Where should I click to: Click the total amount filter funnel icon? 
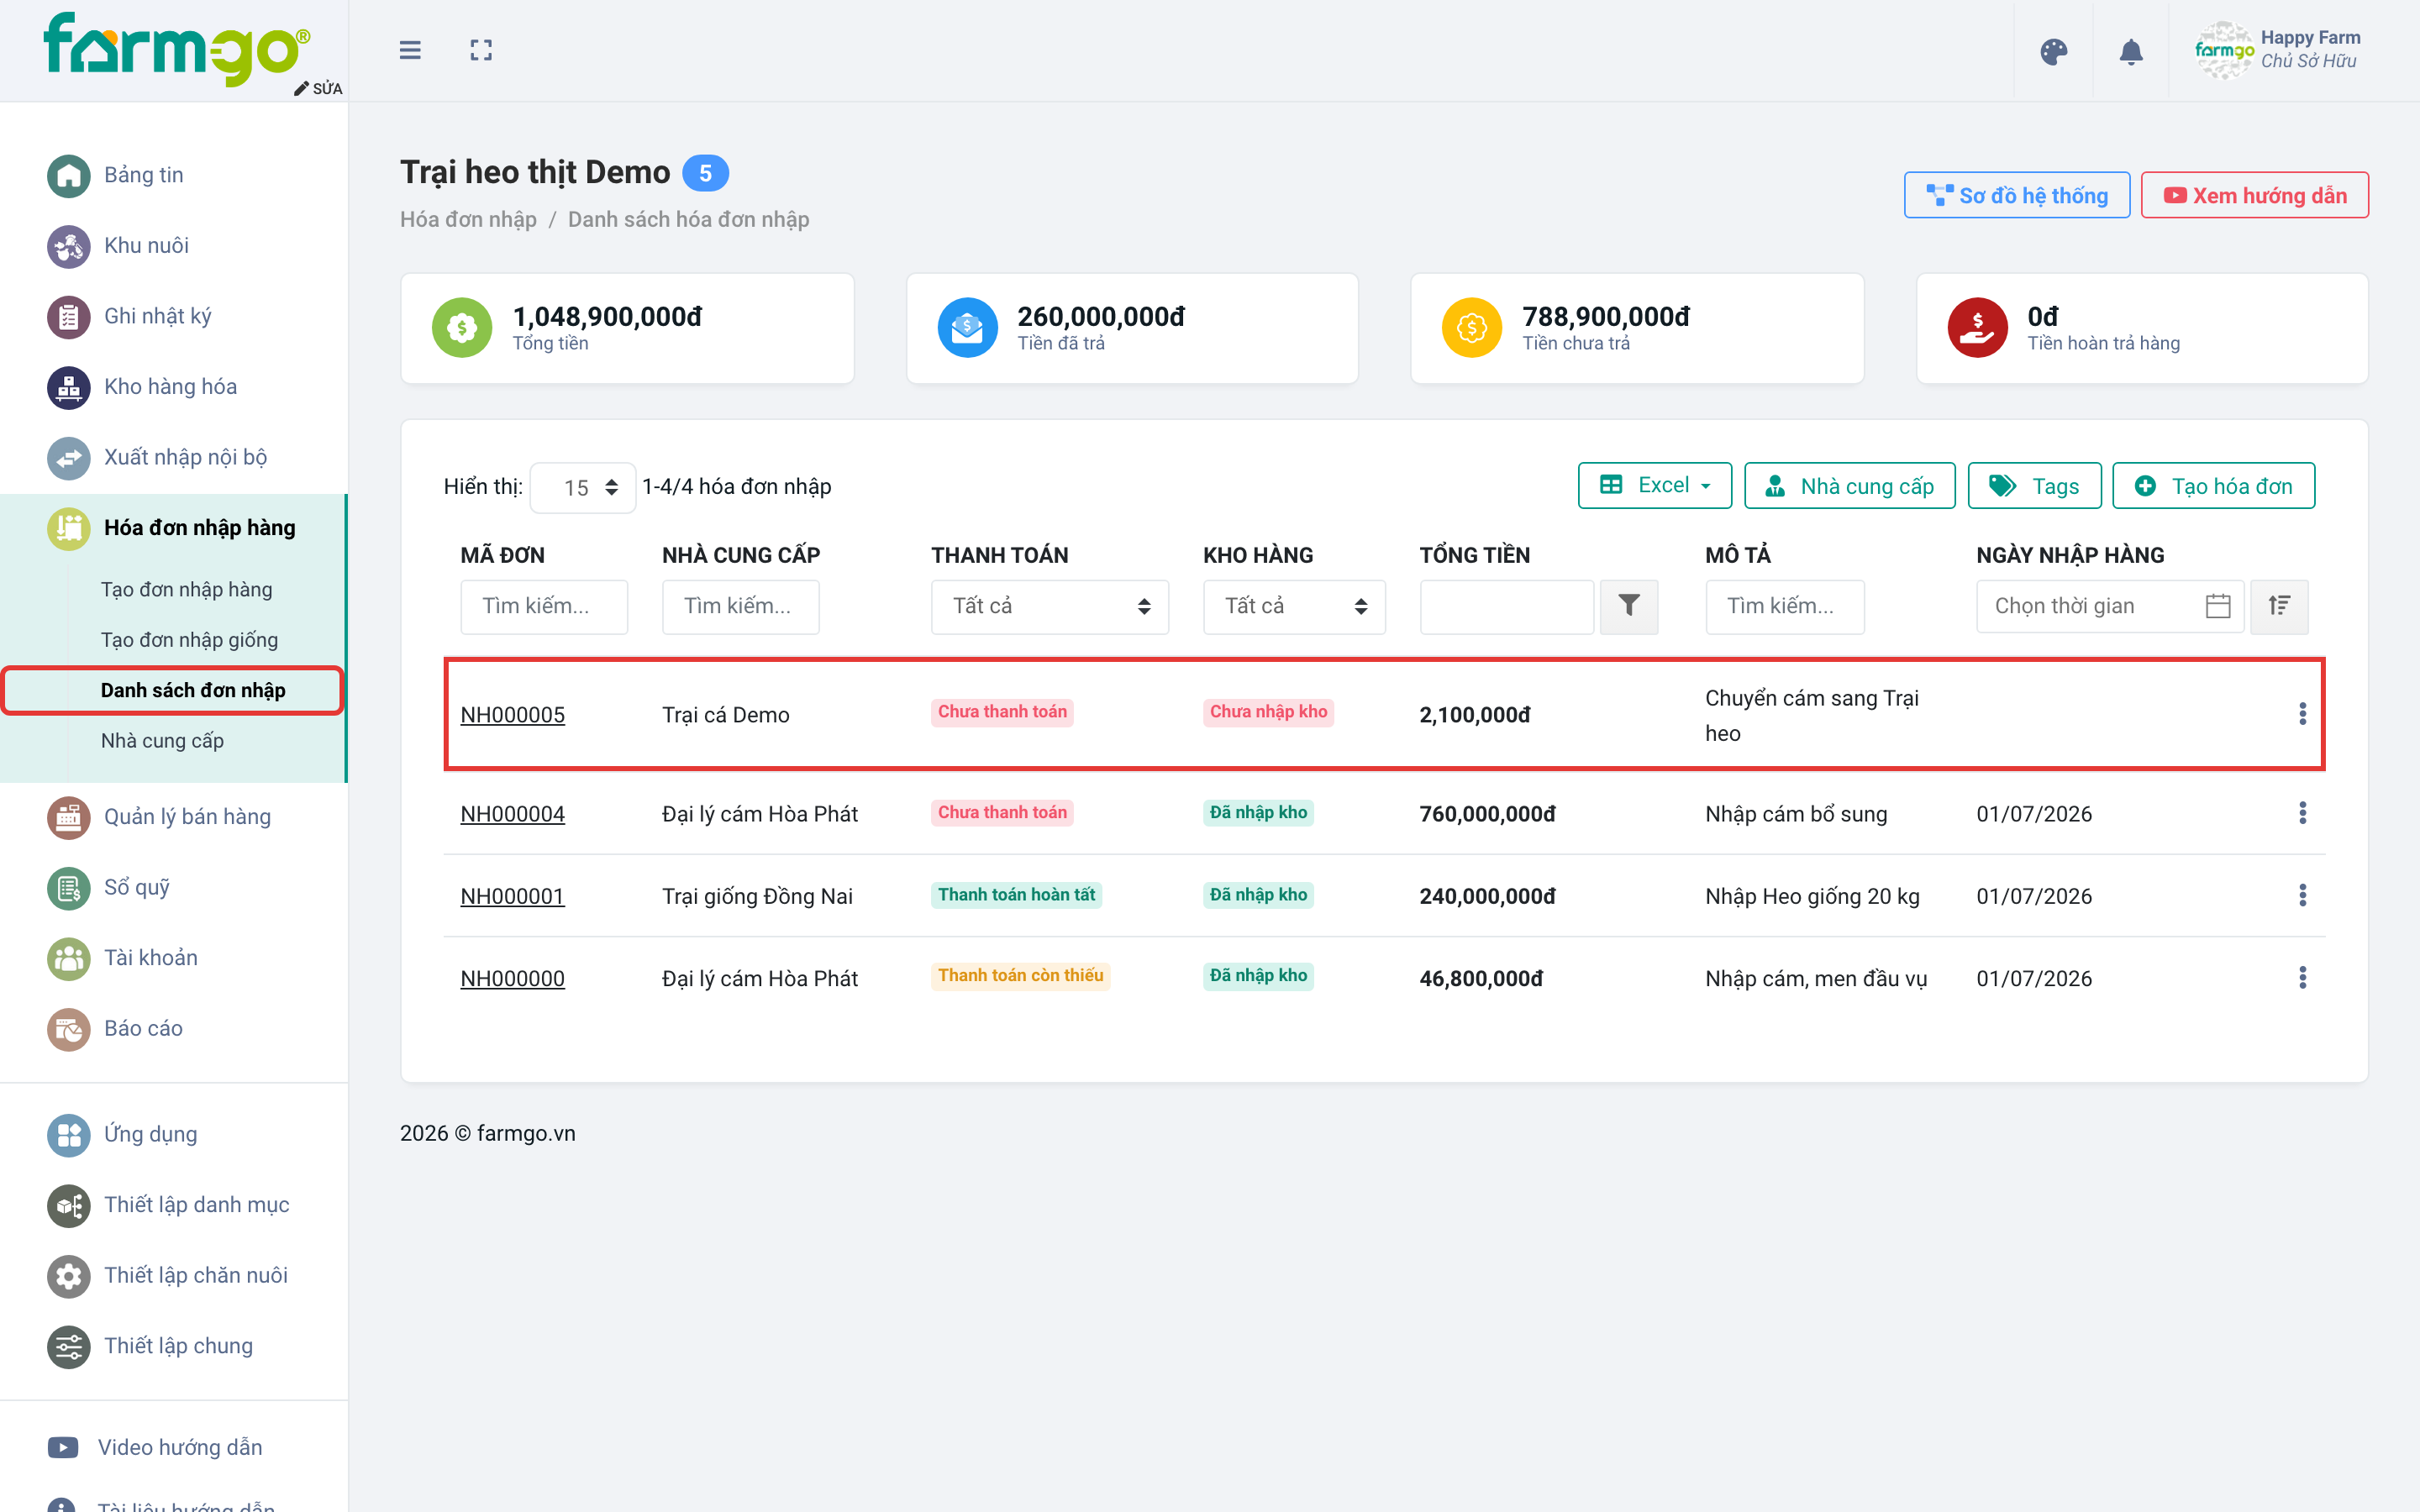[x=1628, y=606]
